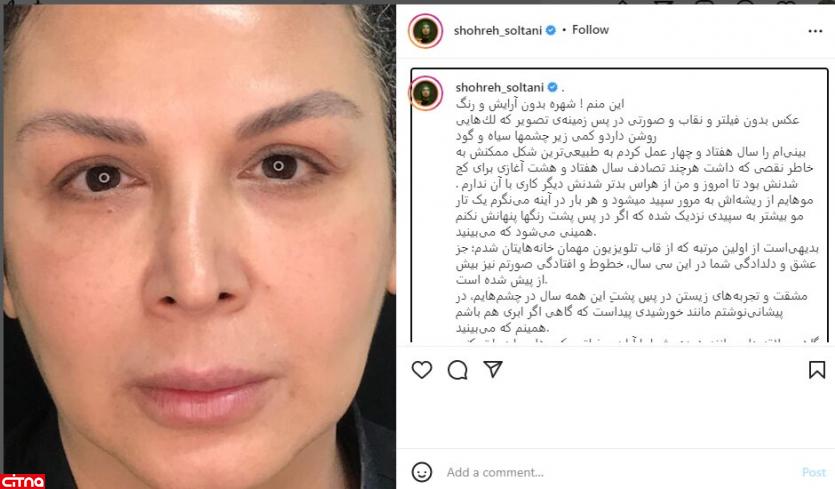Image resolution: width=835 pixels, height=489 pixels.
Task: Click the verified badge in the caption header
Action: [553, 87]
